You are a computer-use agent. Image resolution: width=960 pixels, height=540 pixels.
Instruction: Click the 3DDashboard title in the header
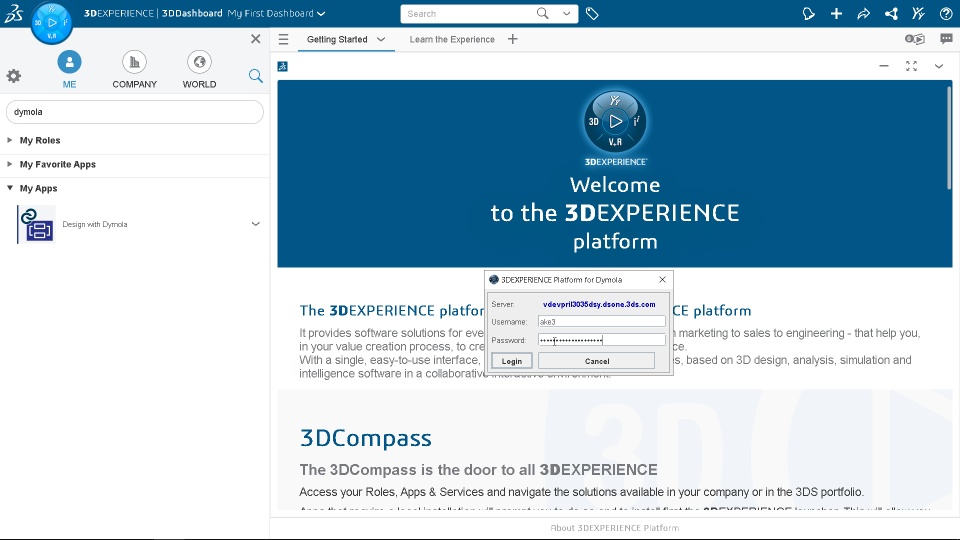tap(192, 13)
